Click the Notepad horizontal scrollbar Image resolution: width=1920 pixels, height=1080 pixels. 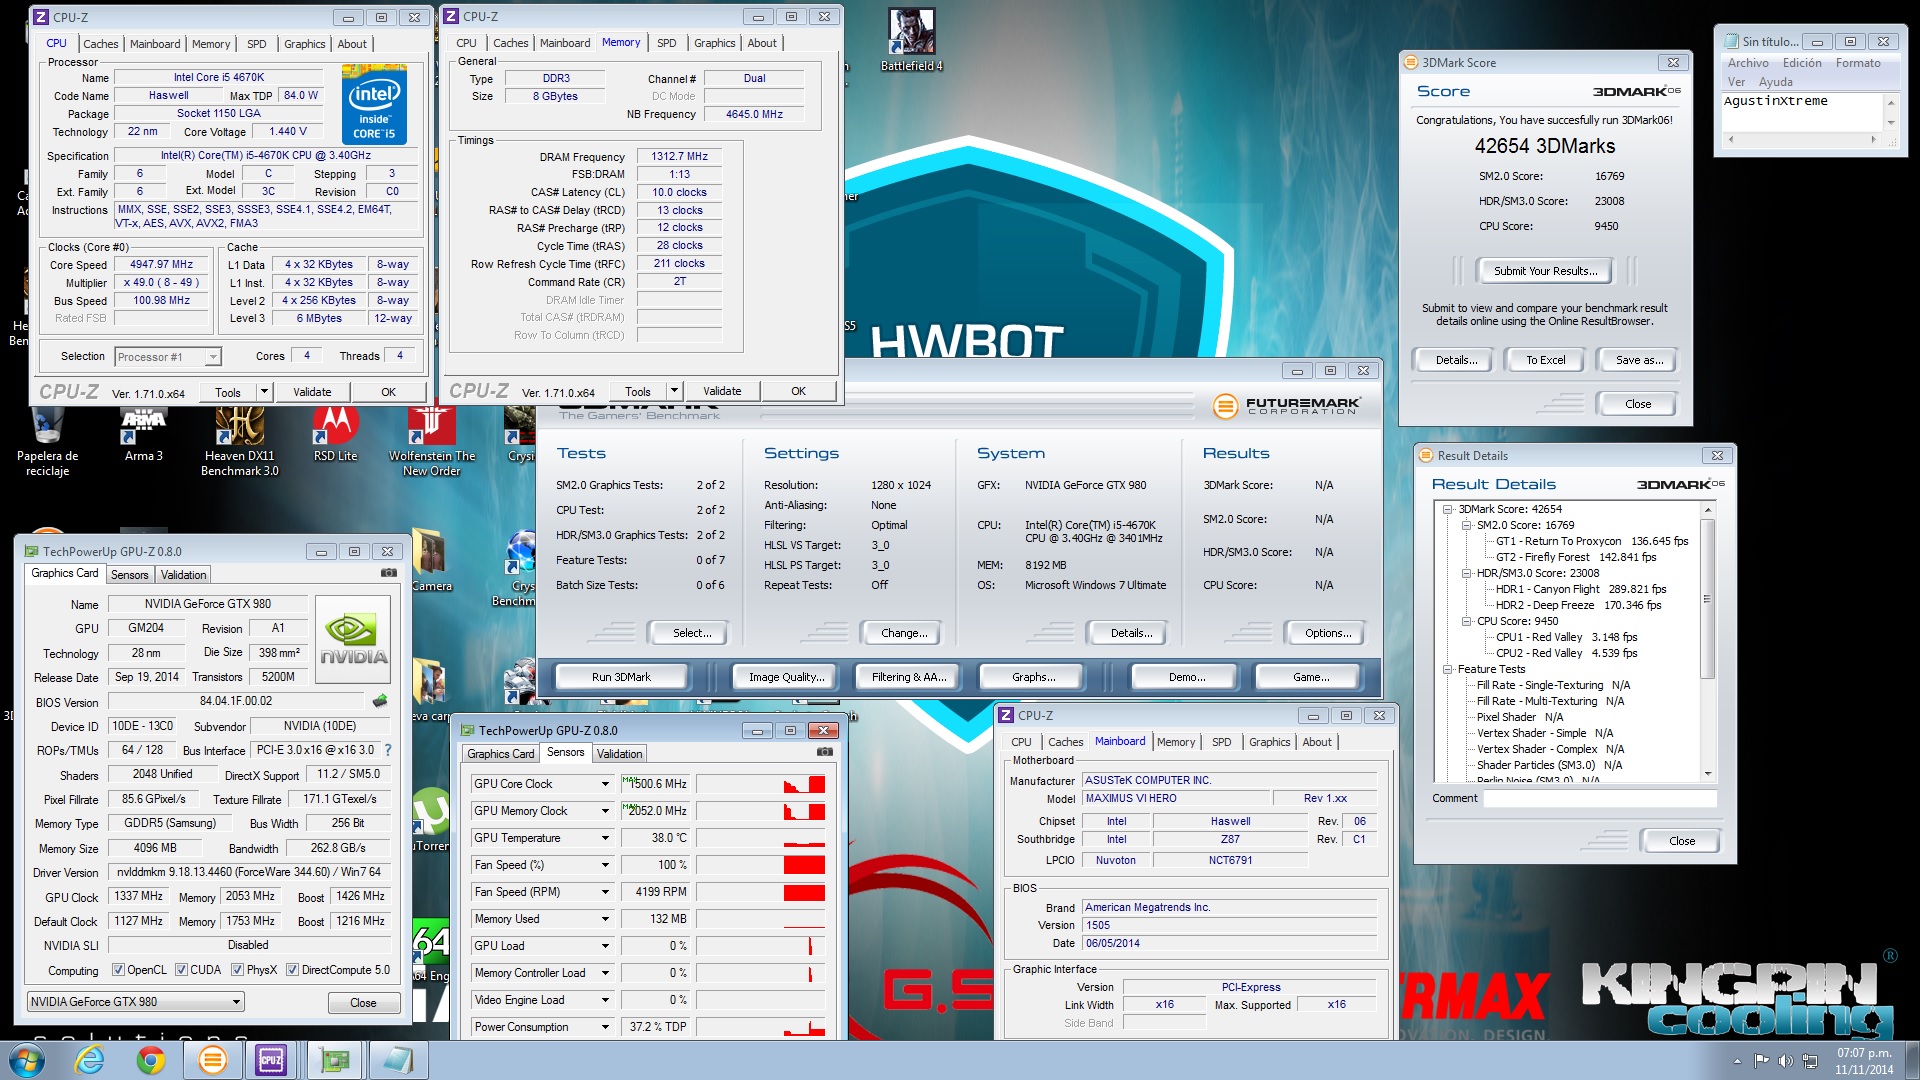click(x=1802, y=139)
